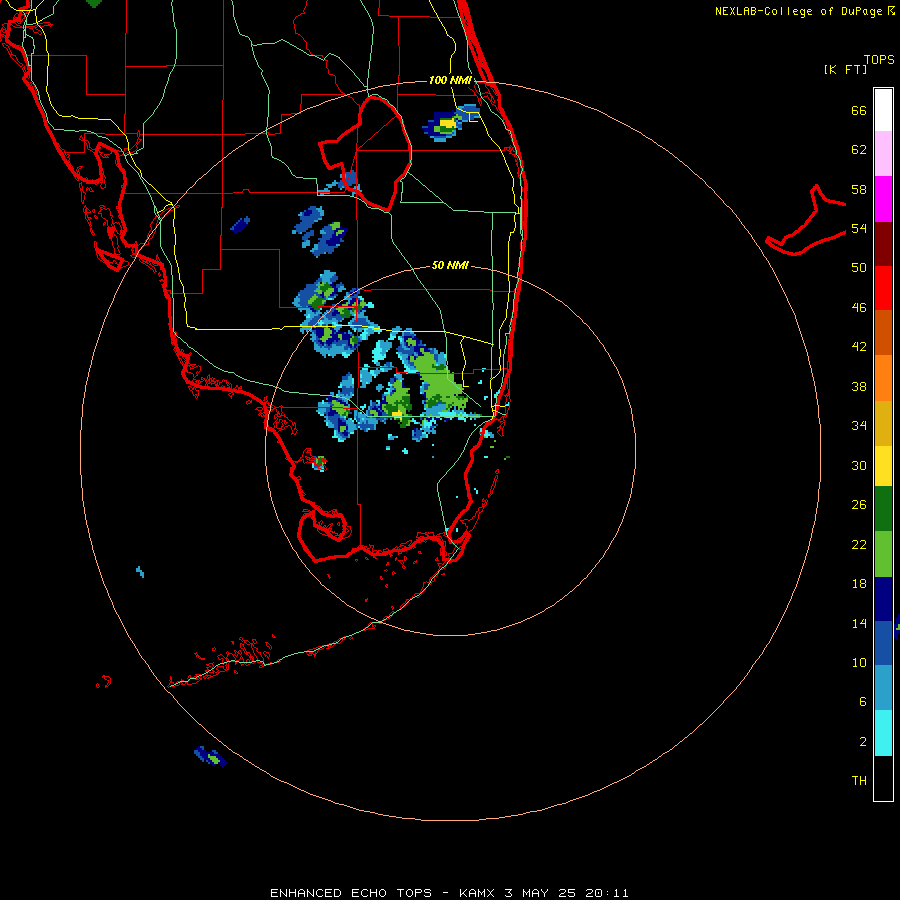This screenshot has height=900, width=900.
Task: Click the 46 legend value
Action: [859, 307]
